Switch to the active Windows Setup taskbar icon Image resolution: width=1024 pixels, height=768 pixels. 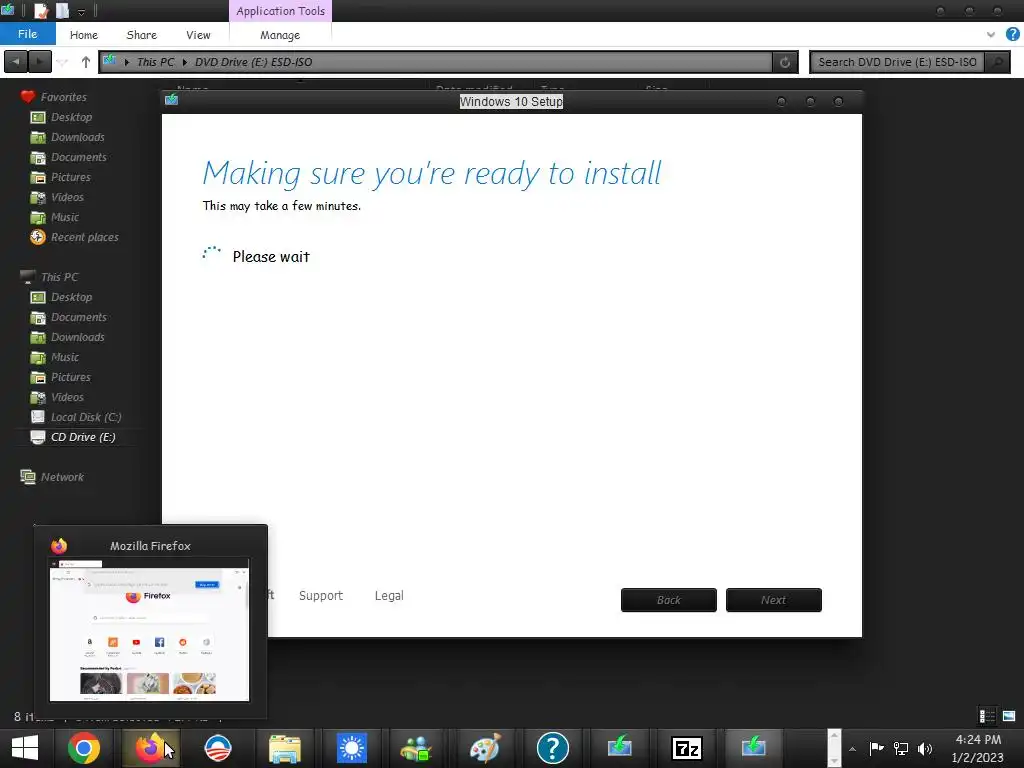pyautogui.click(x=753, y=748)
